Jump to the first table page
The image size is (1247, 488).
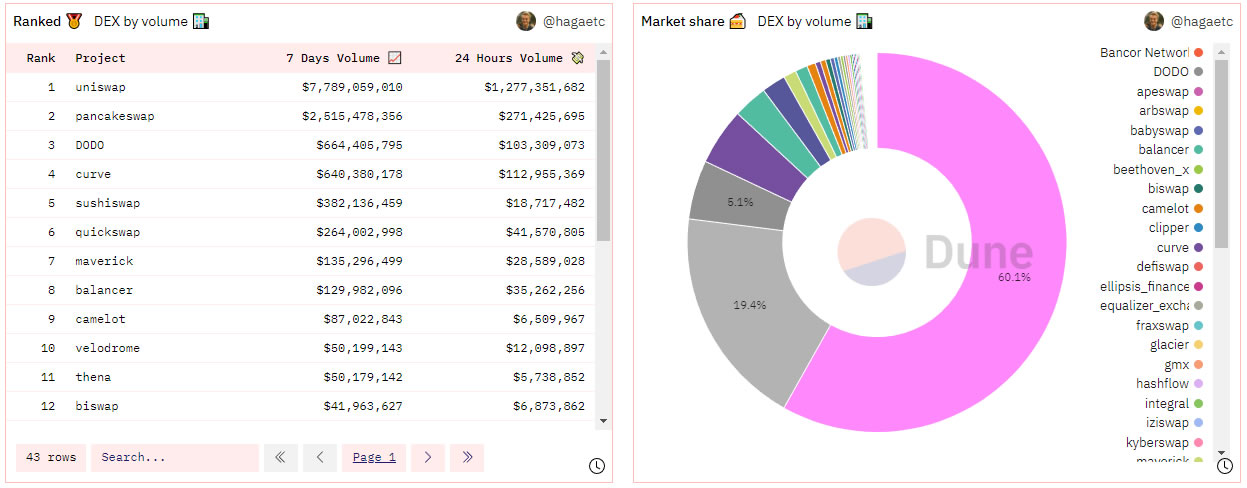[x=280, y=458]
